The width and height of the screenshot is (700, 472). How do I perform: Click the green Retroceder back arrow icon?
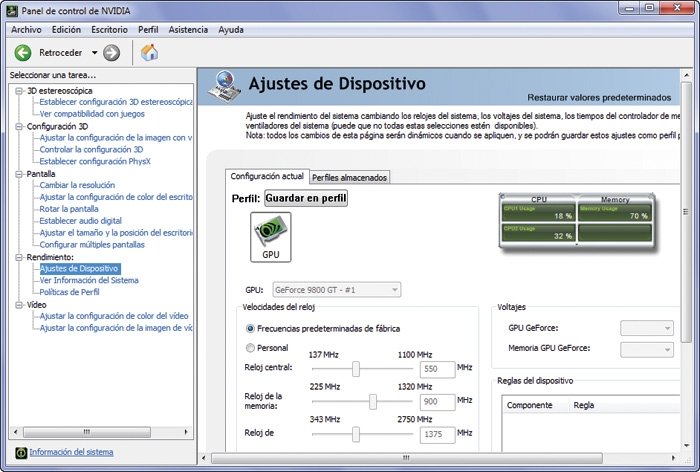[23, 53]
